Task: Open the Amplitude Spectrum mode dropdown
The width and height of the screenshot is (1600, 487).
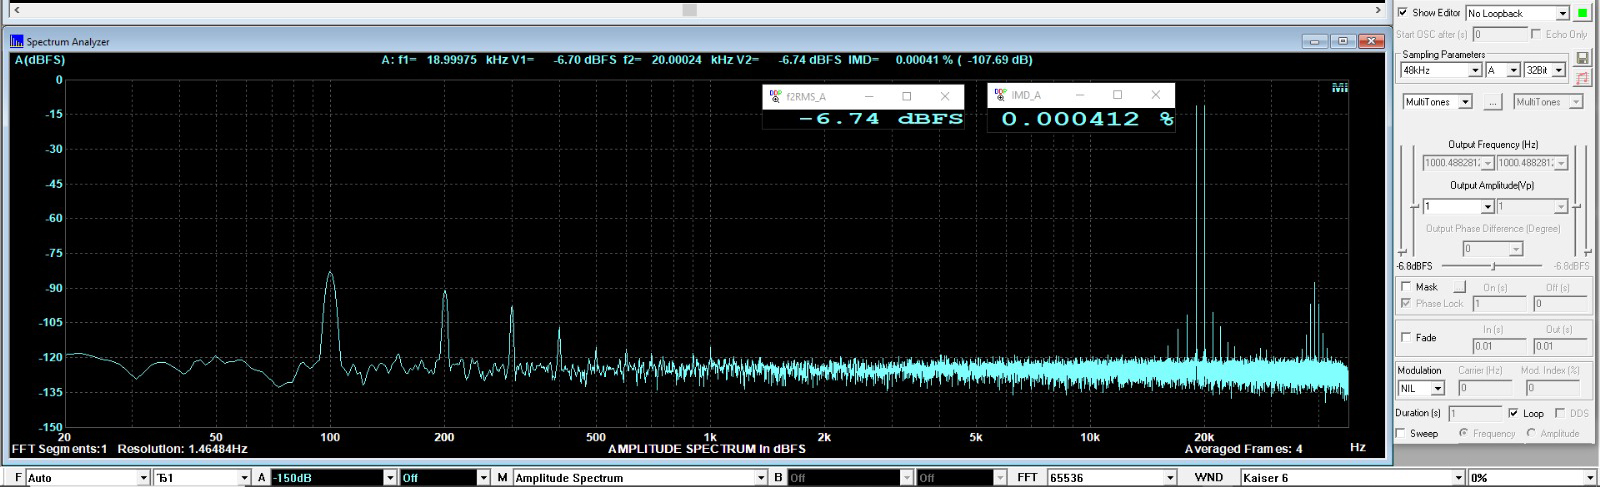Action: tap(761, 478)
